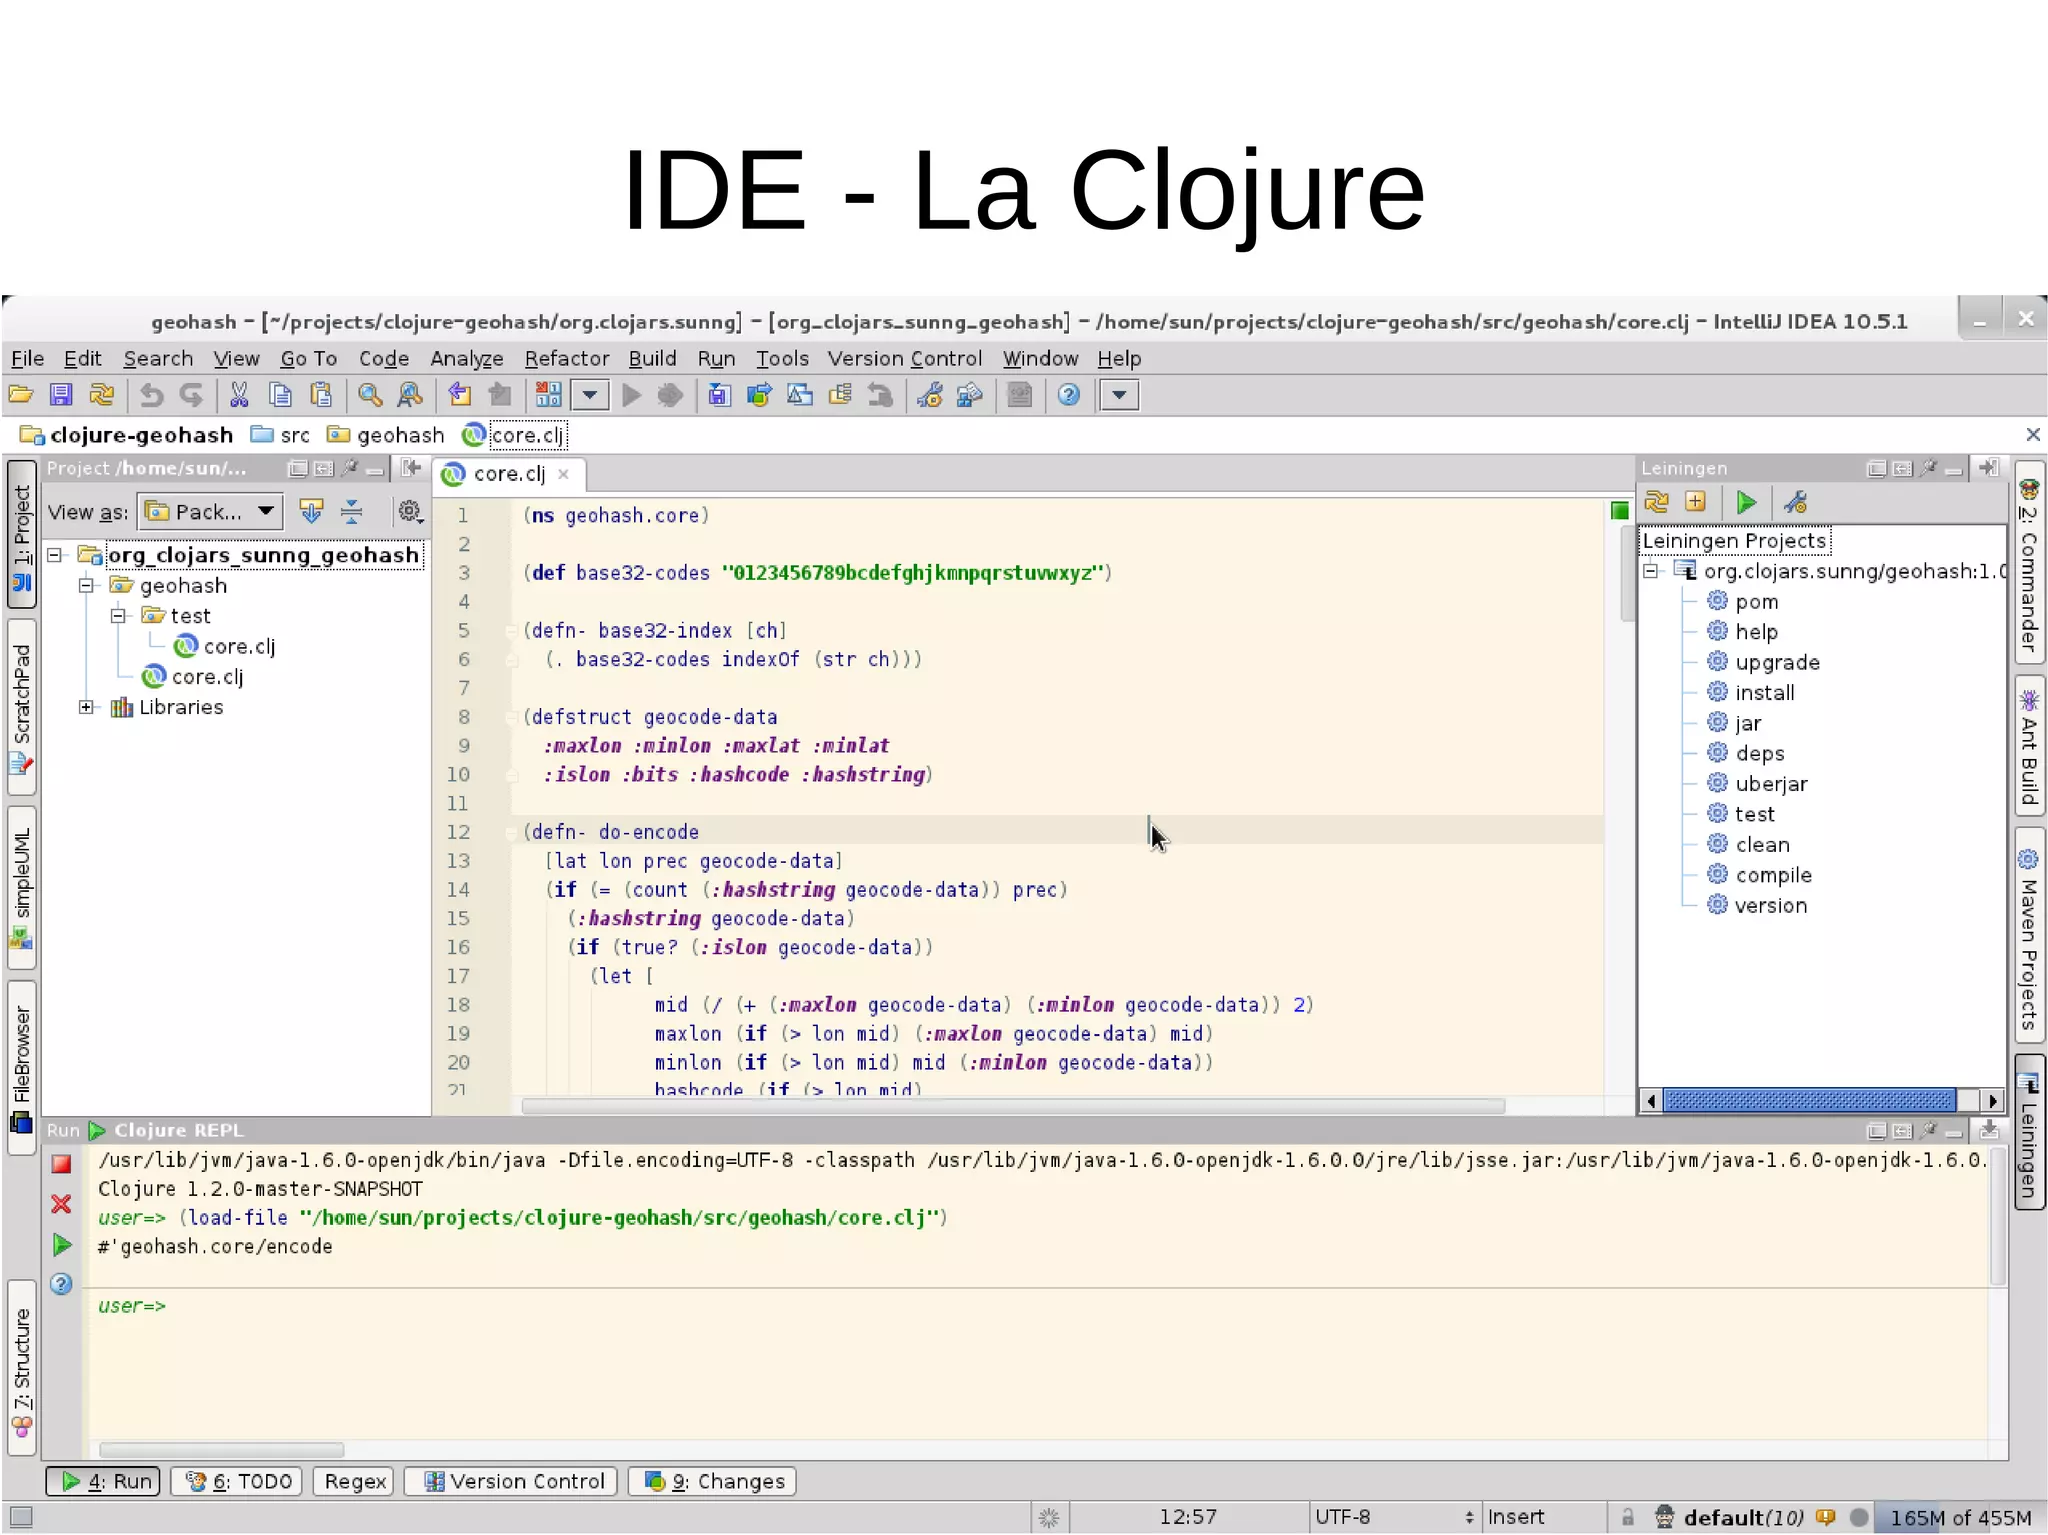The image size is (2048, 1535).
Task: Click the Undo toolbar icon
Action: [x=151, y=395]
